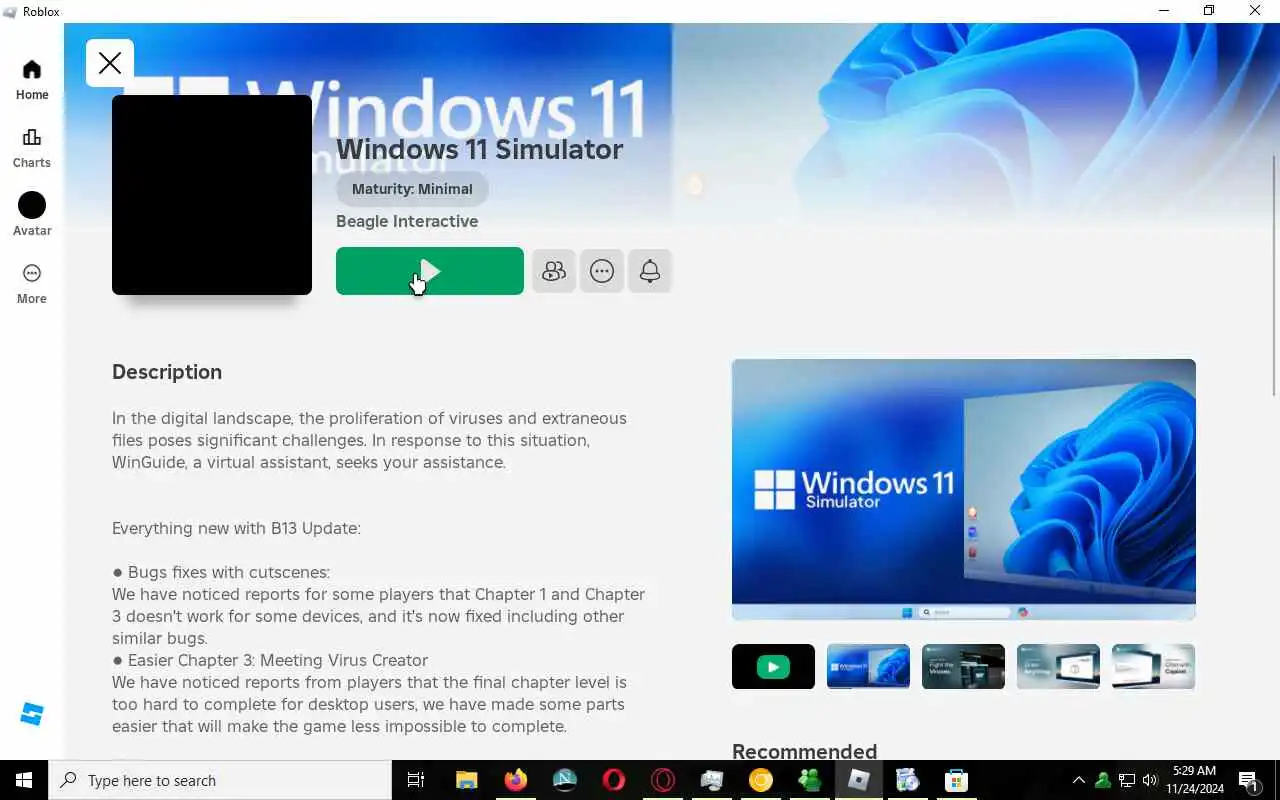
Task: Click the Maturity: Minimal badge
Action: click(x=412, y=189)
